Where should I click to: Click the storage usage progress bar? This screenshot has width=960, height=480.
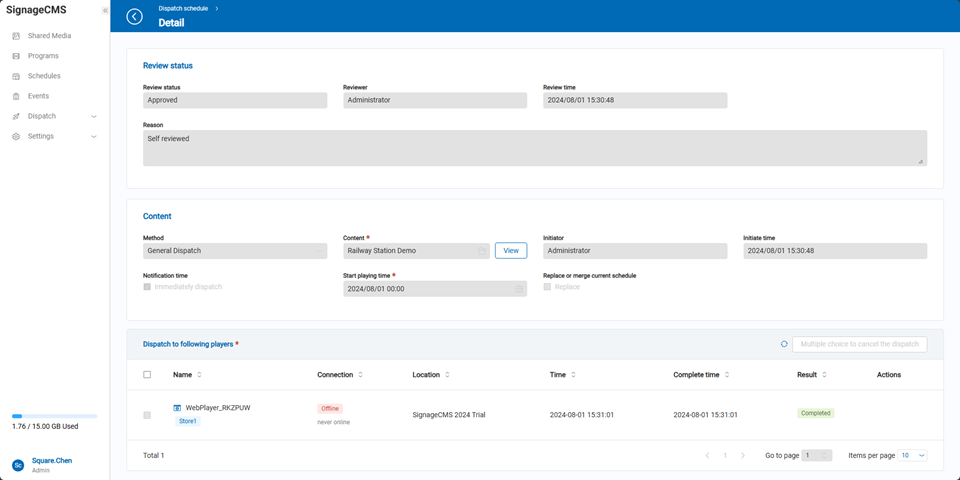tap(55, 416)
